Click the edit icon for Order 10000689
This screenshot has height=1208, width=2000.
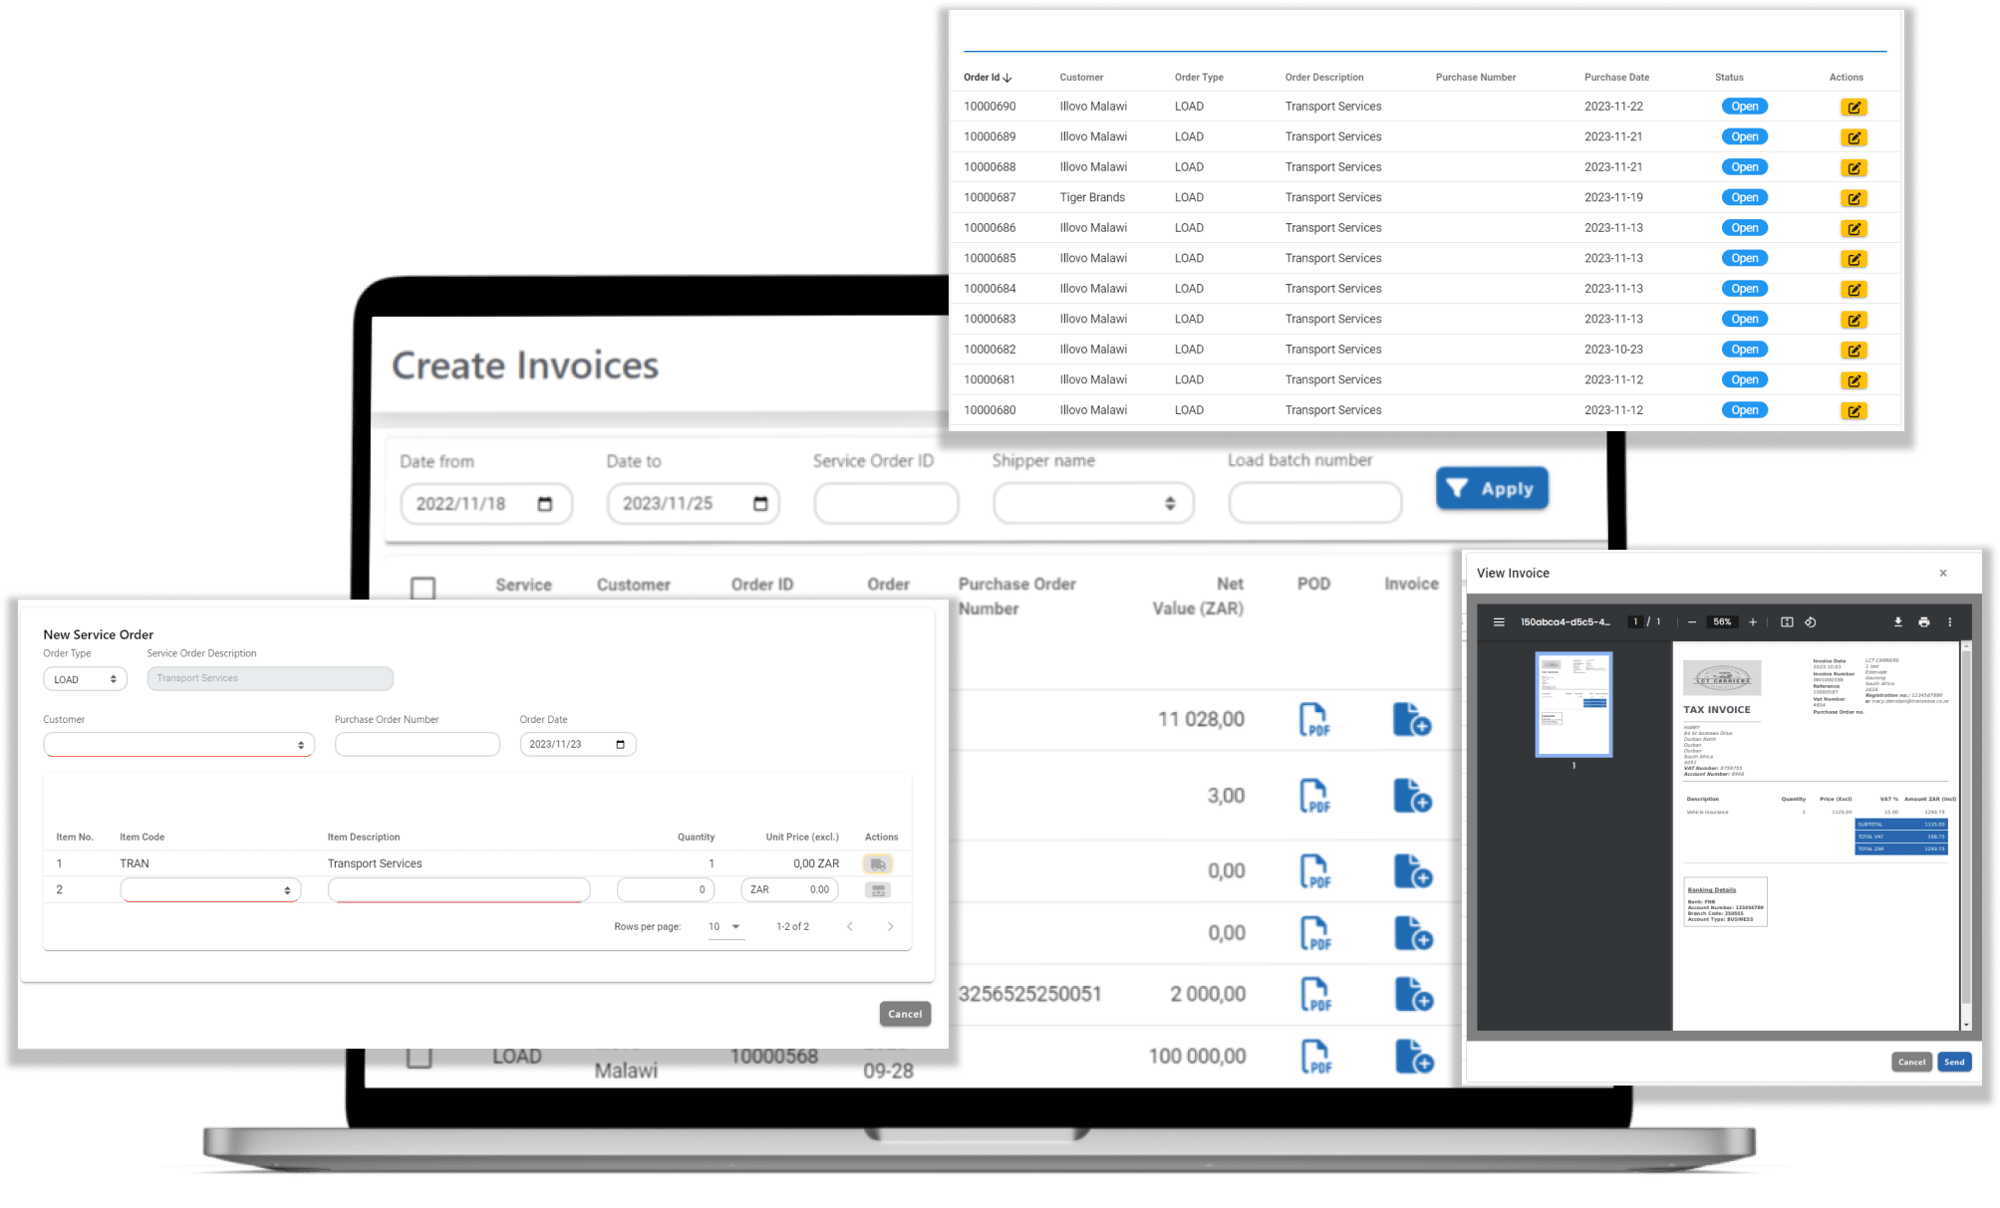pyautogui.click(x=1853, y=139)
